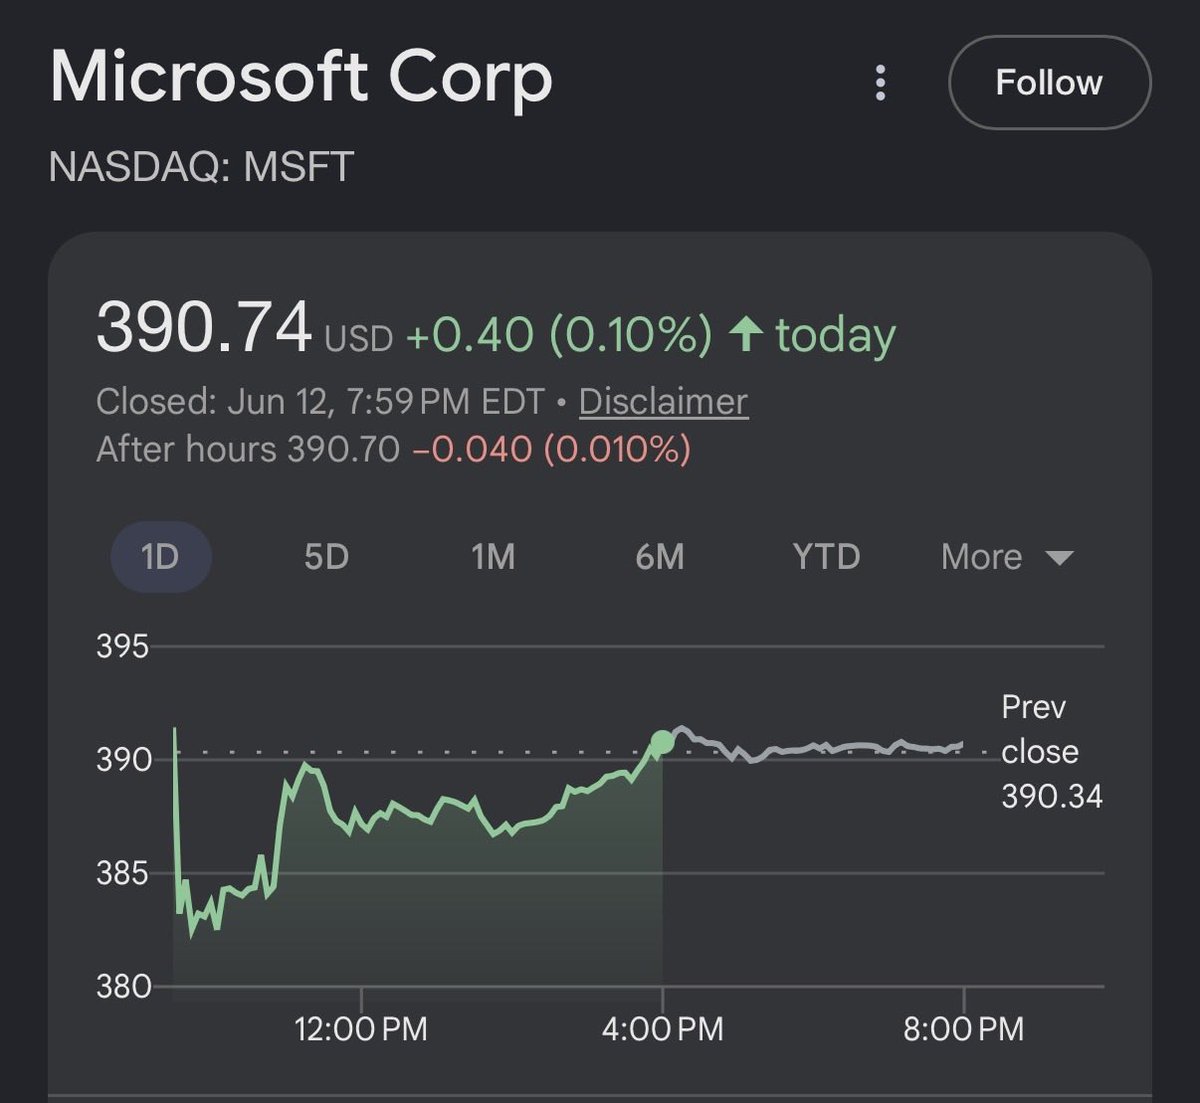Viewport: 1200px width, 1103px height.
Task: Select the YTD chart range
Action: click(x=826, y=556)
